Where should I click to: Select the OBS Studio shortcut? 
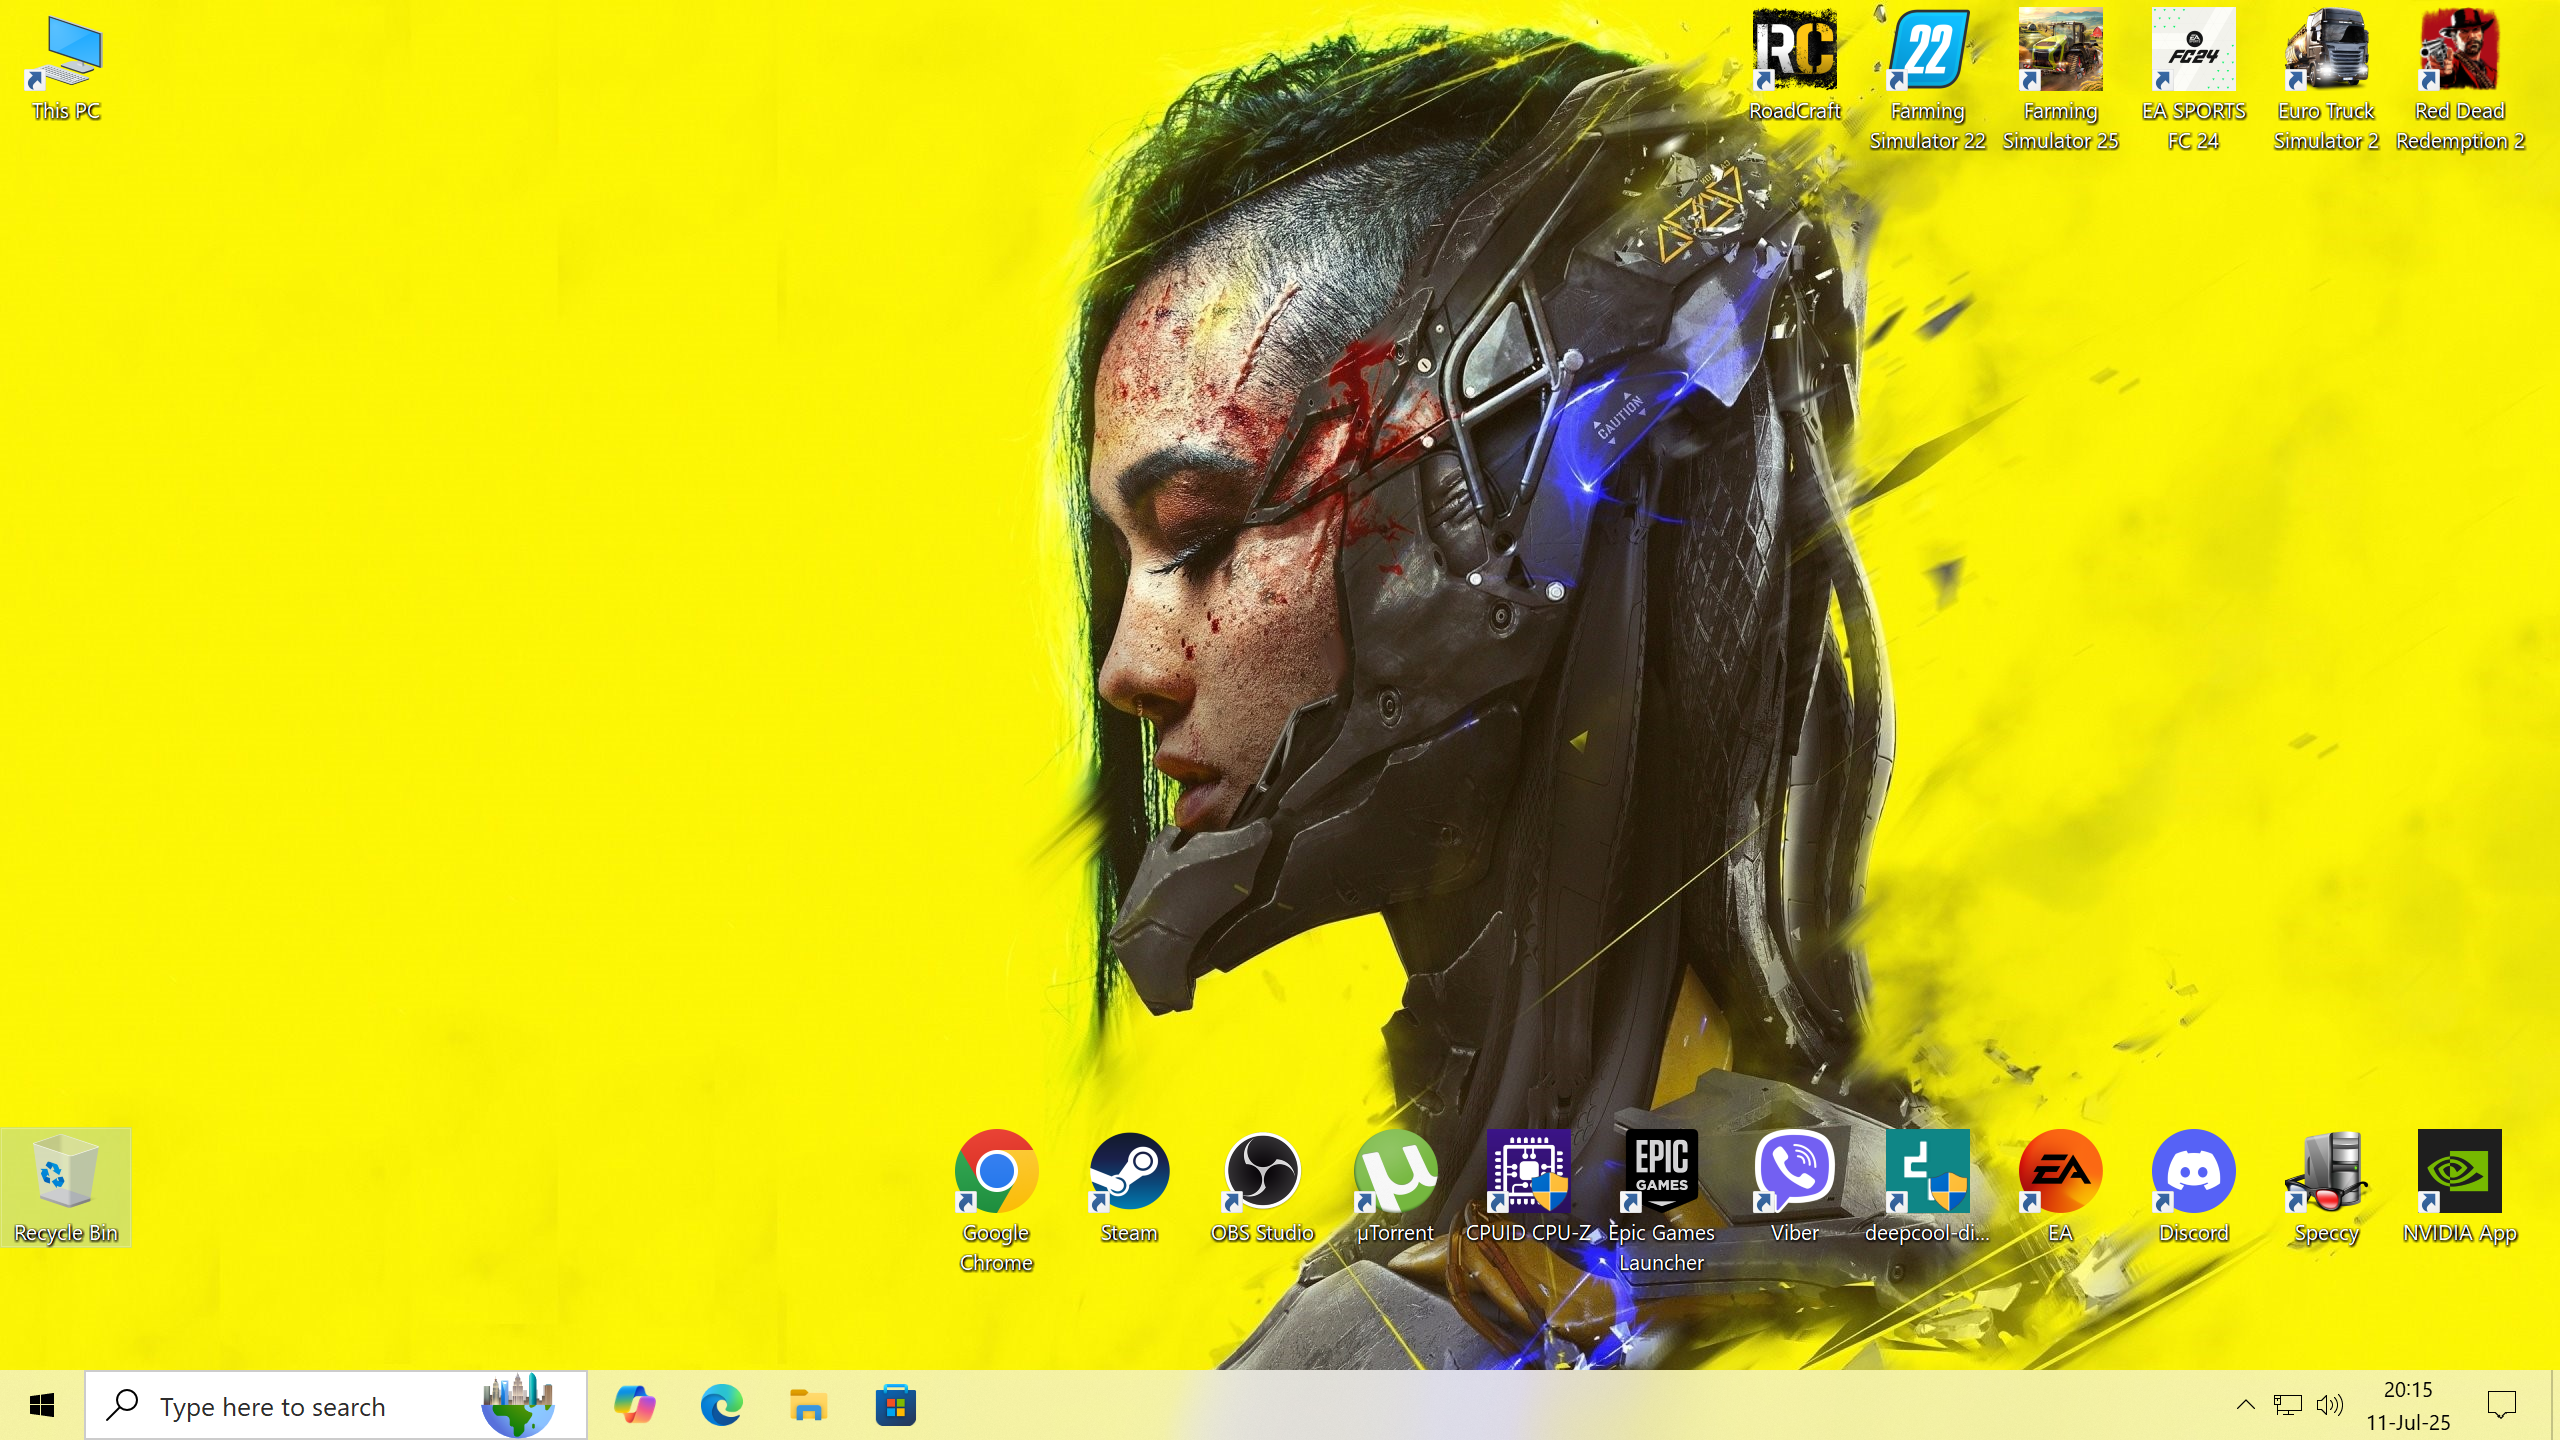[1262, 1187]
